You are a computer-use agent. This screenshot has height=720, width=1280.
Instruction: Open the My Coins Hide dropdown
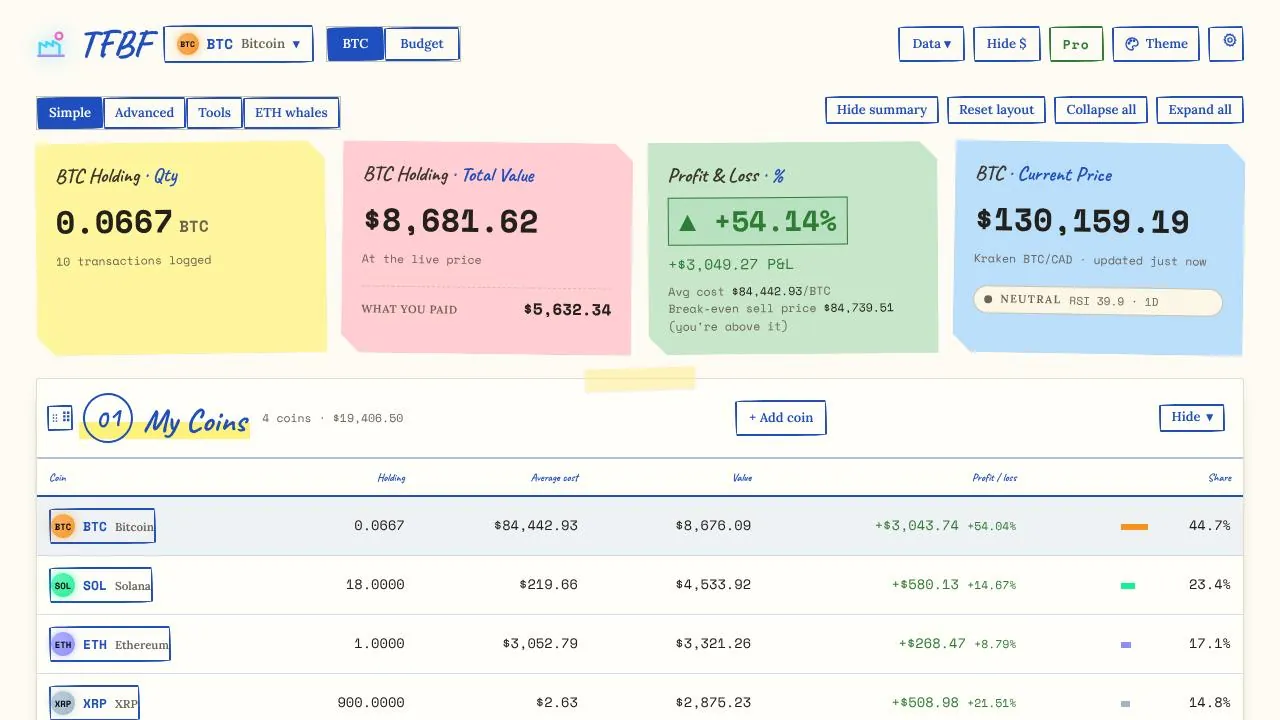tap(1192, 417)
